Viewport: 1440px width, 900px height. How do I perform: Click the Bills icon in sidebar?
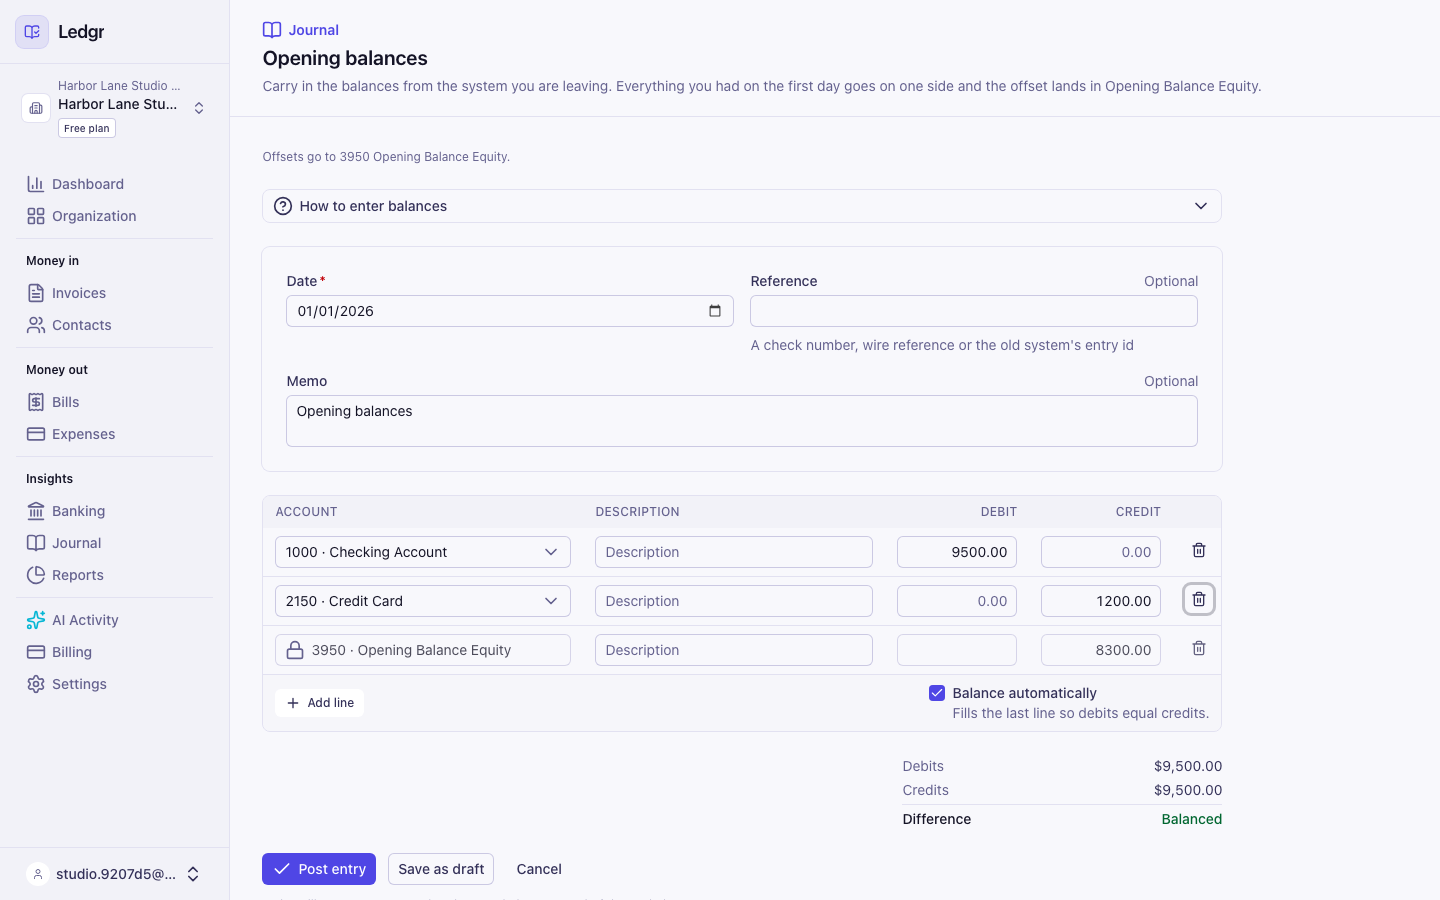pyautogui.click(x=36, y=402)
